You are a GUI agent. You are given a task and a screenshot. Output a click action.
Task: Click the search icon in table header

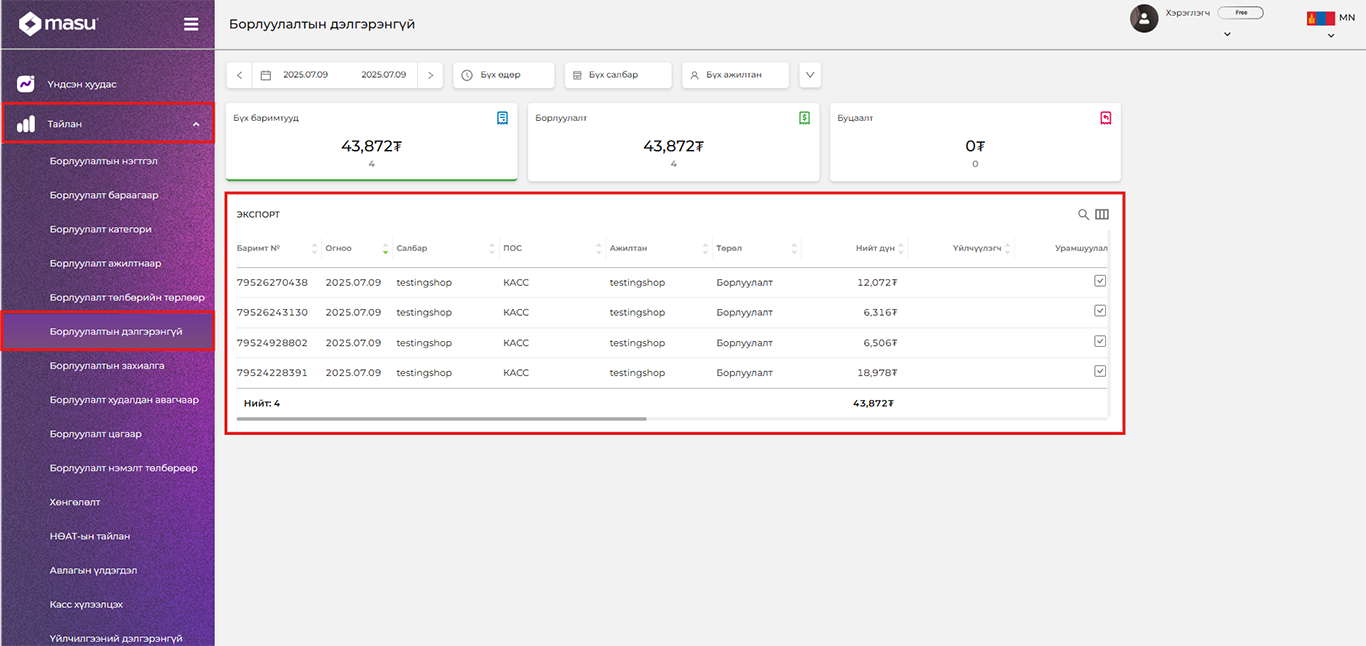[x=1083, y=214]
